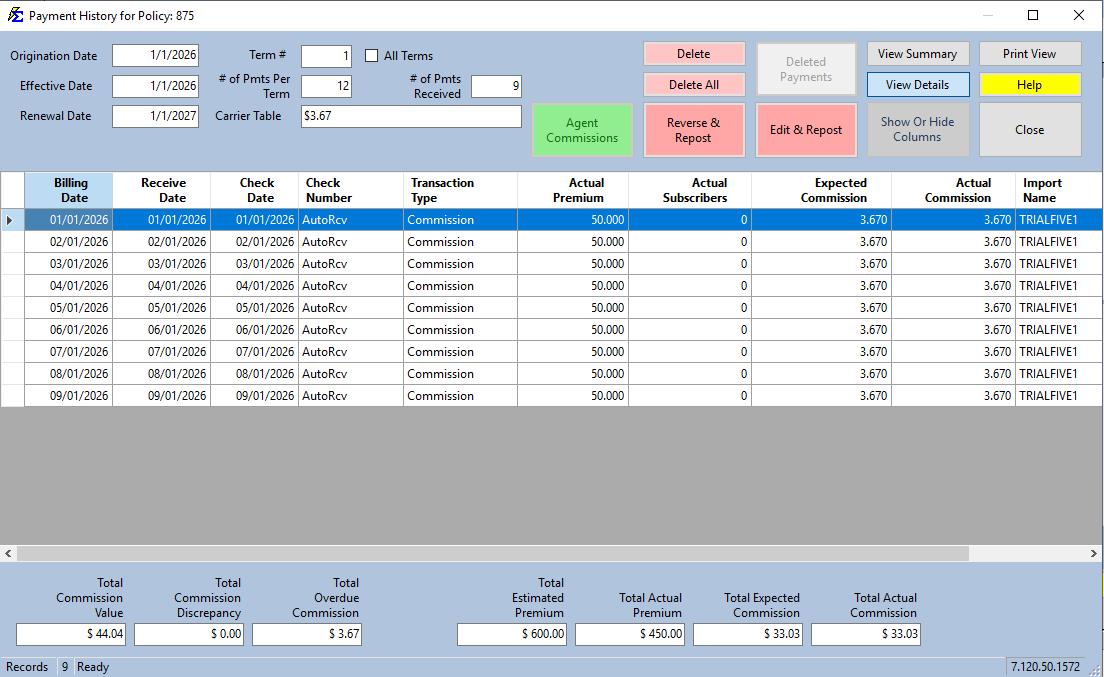
Task: Click the Close button
Action: tap(1029, 130)
